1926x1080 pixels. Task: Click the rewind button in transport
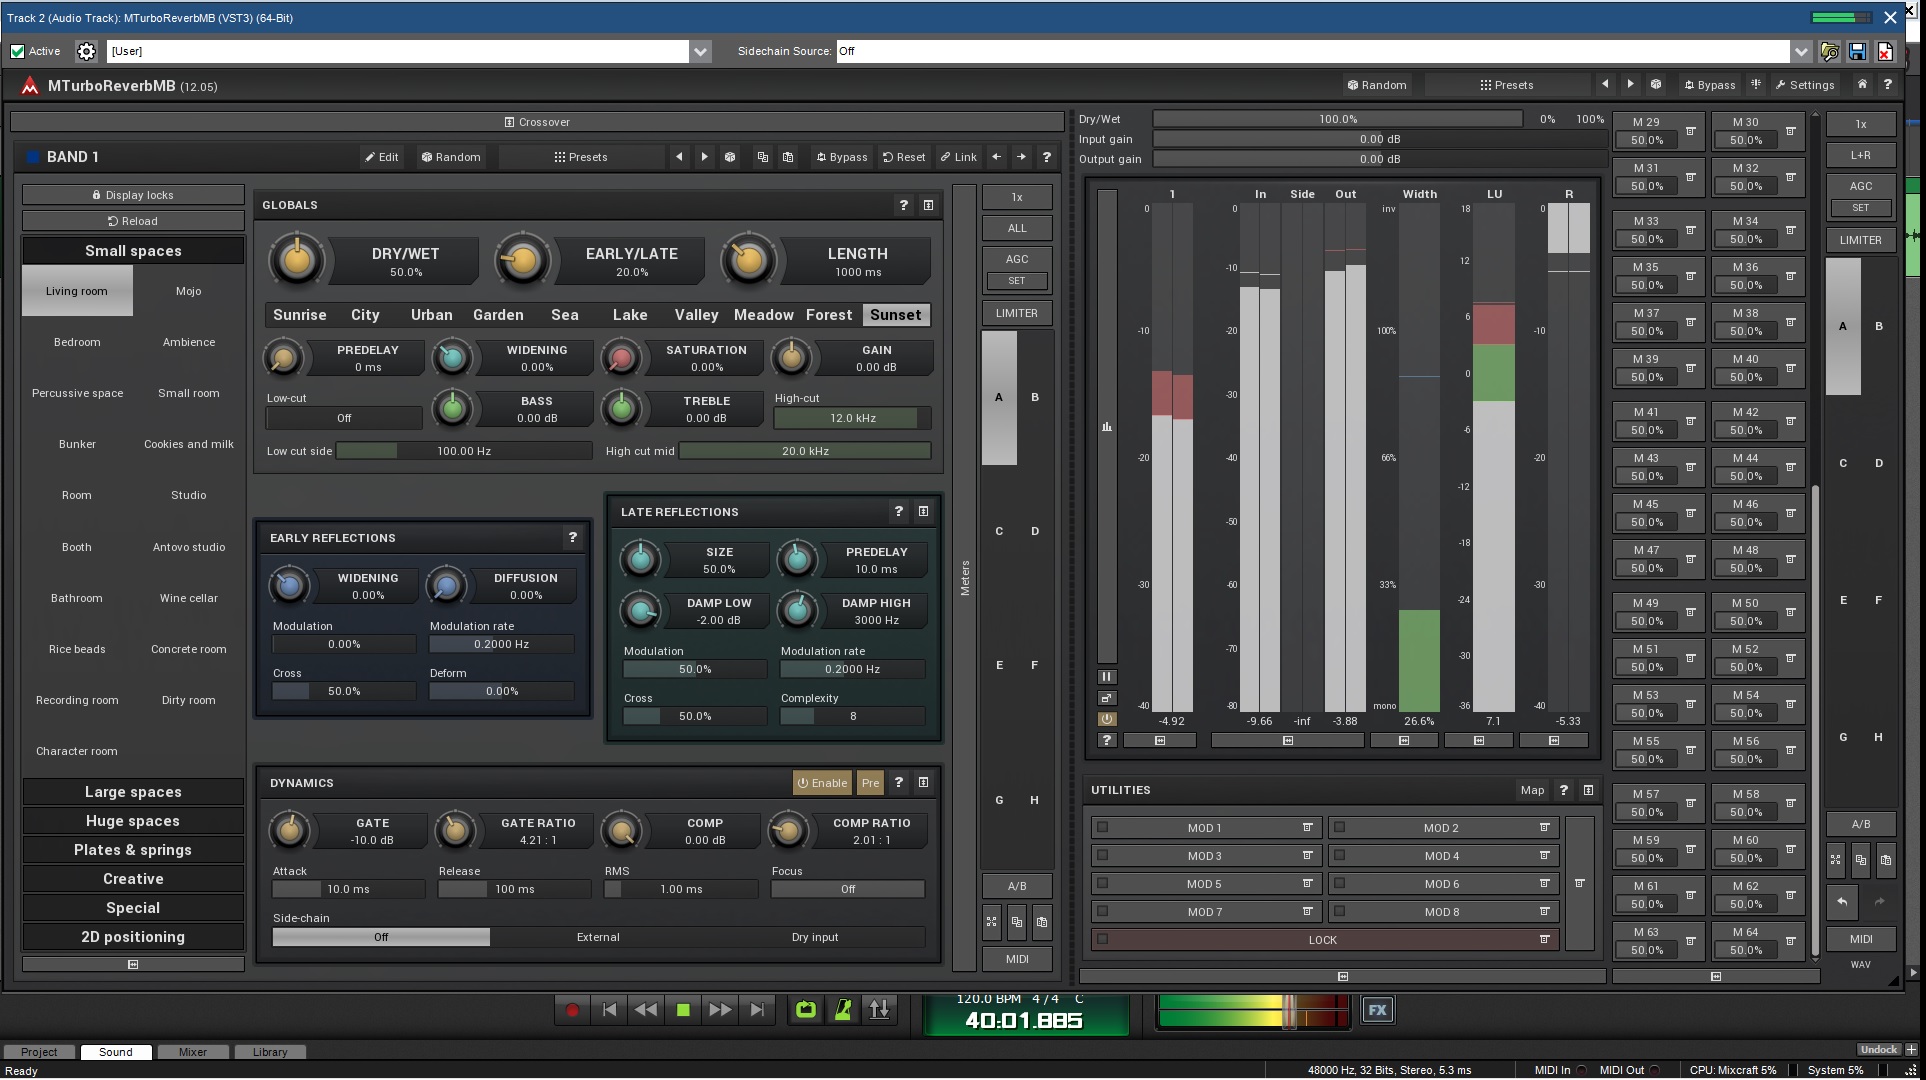tap(646, 1010)
